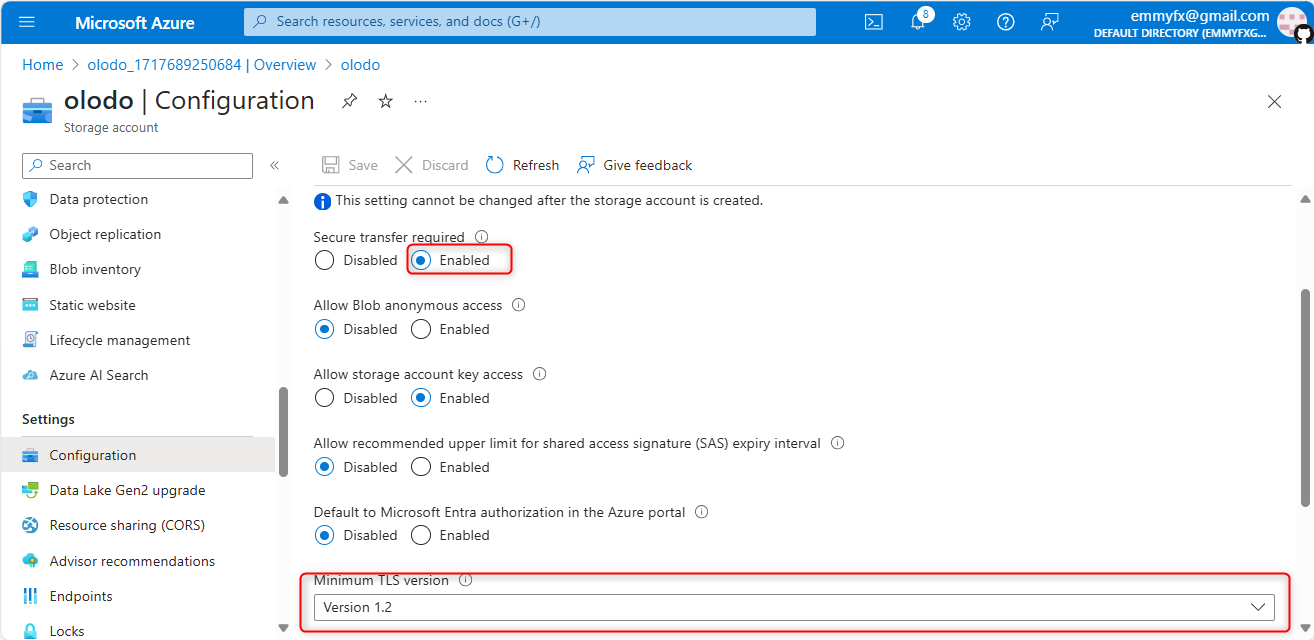Set Allow Blob anonymous access to Disabled

(x=324, y=329)
